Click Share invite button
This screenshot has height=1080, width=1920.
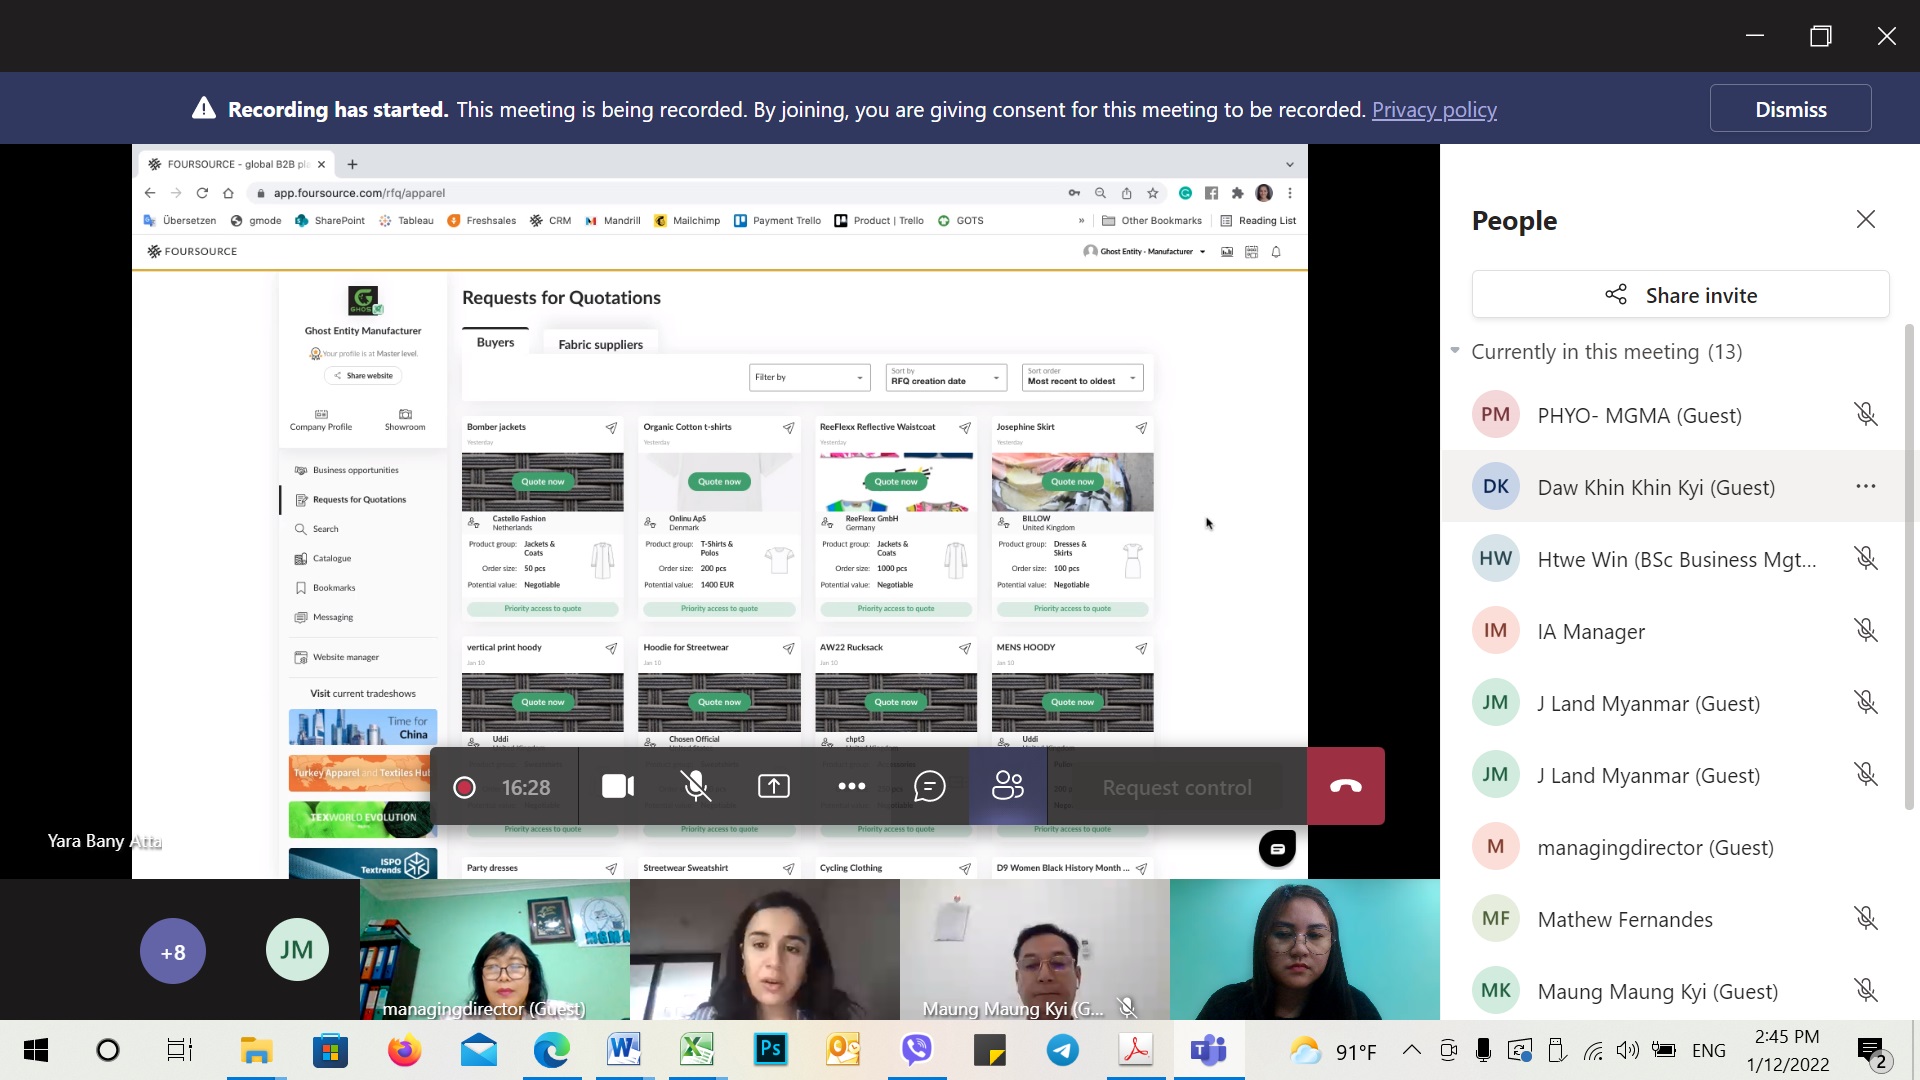1681,295
